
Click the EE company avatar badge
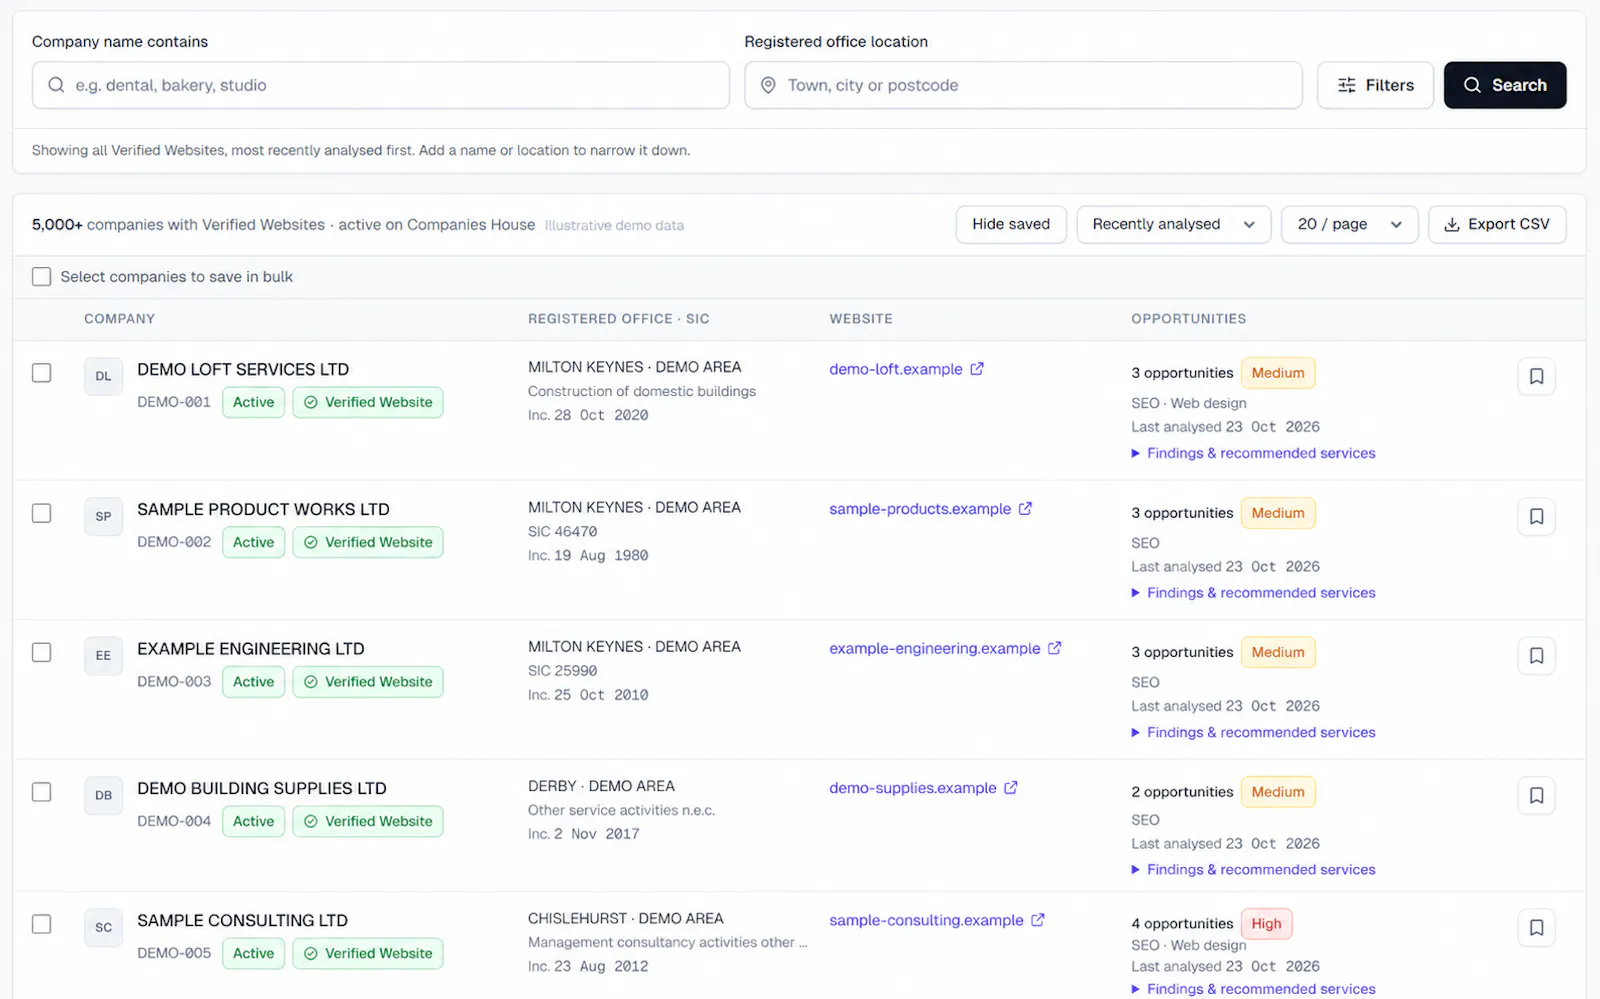click(x=103, y=655)
